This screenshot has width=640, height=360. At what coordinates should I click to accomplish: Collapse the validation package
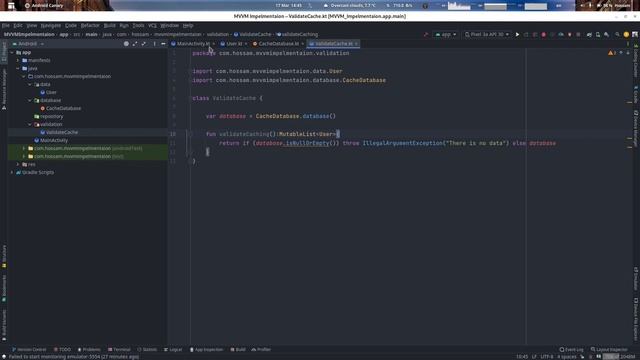tap(30, 124)
